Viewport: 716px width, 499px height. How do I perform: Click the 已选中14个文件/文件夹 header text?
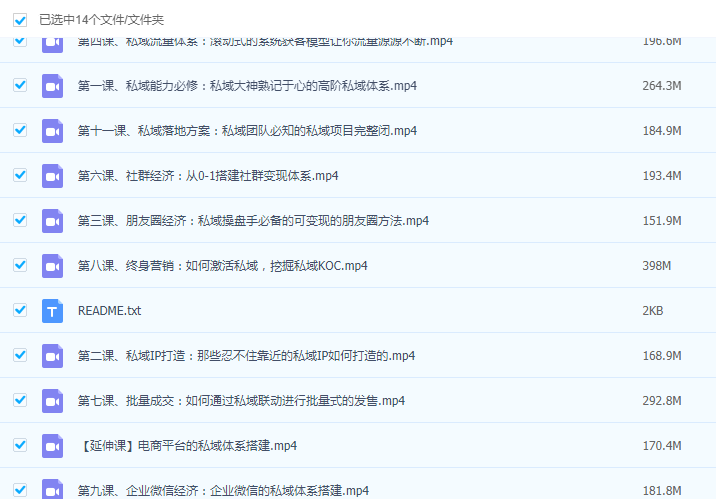[x=101, y=19]
